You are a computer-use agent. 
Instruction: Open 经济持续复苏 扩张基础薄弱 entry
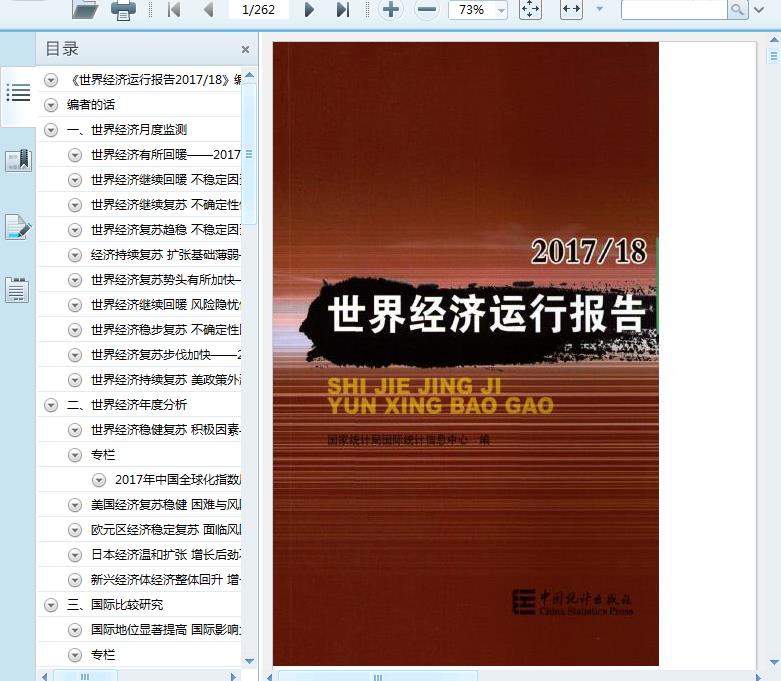point(166,255)
